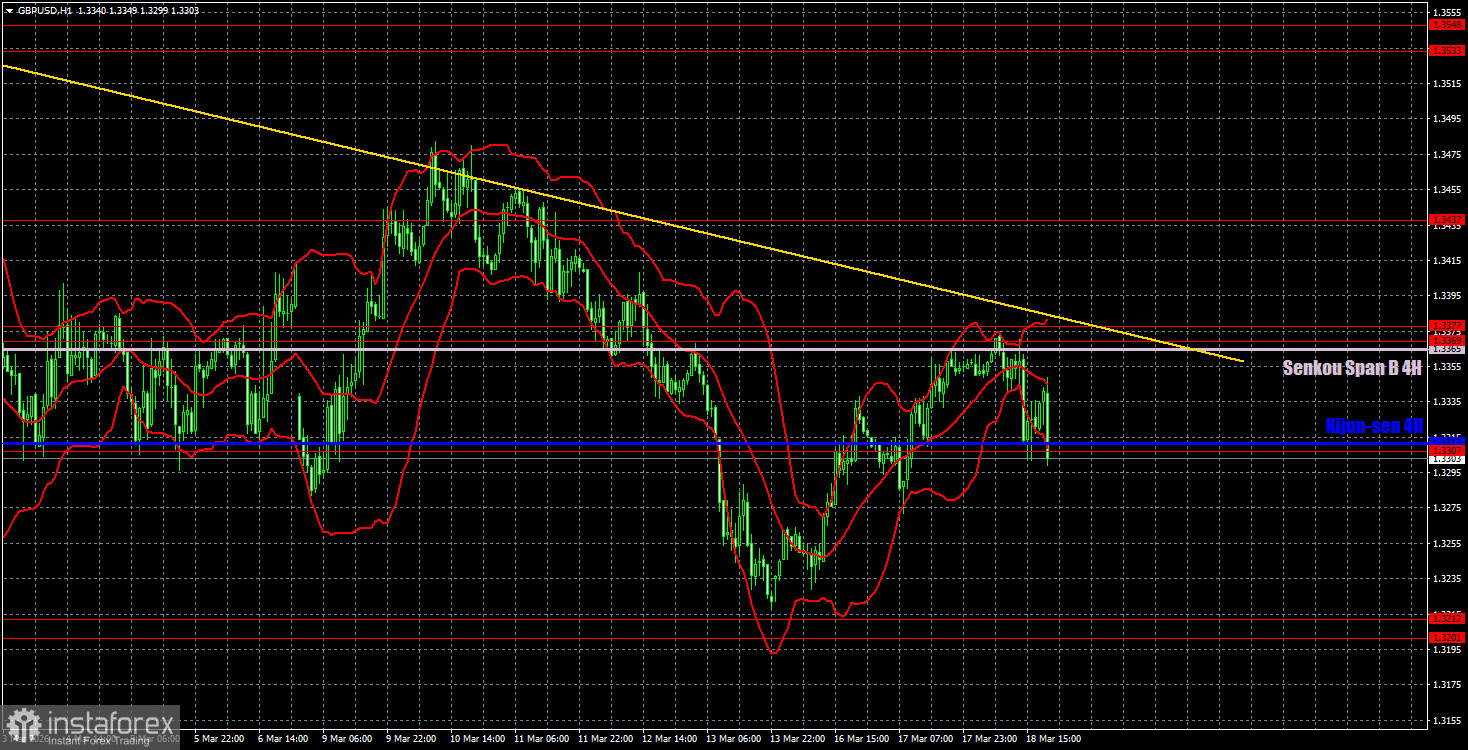Click the 1.3235 price axis label
This screenshot has height=750, width=1468.
(x=1447, y=578)
